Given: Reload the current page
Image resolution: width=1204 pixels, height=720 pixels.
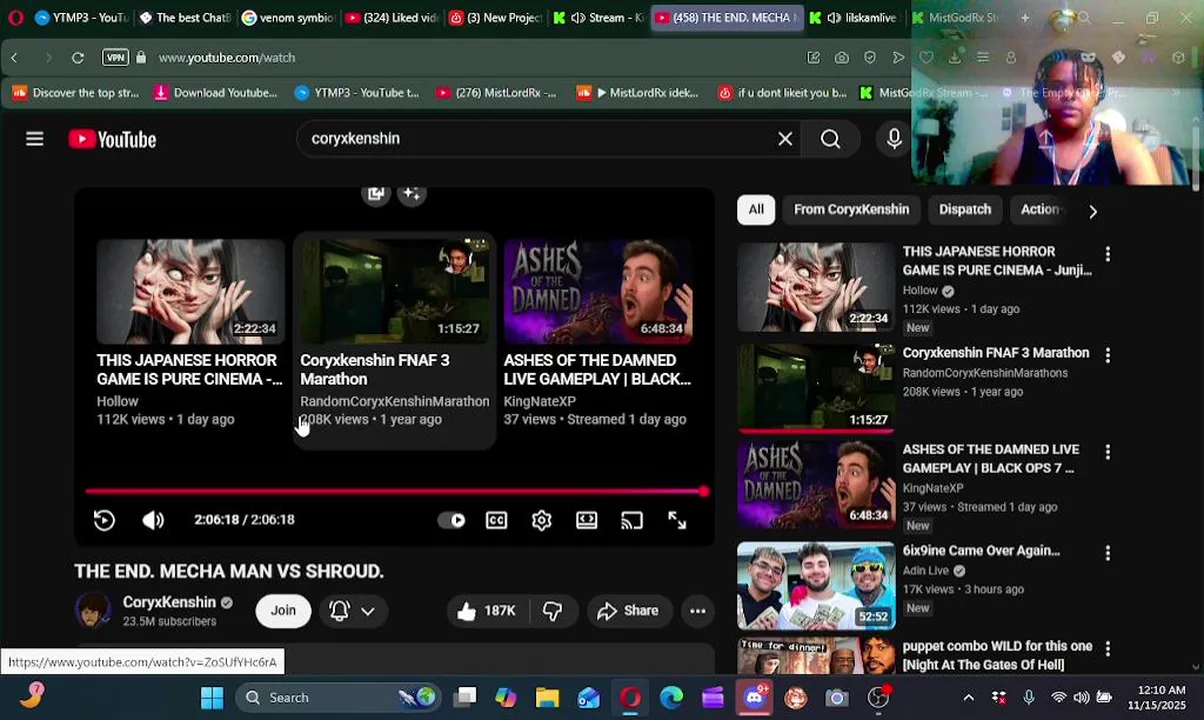Looking at the screenshot, I should coord(77,58).
